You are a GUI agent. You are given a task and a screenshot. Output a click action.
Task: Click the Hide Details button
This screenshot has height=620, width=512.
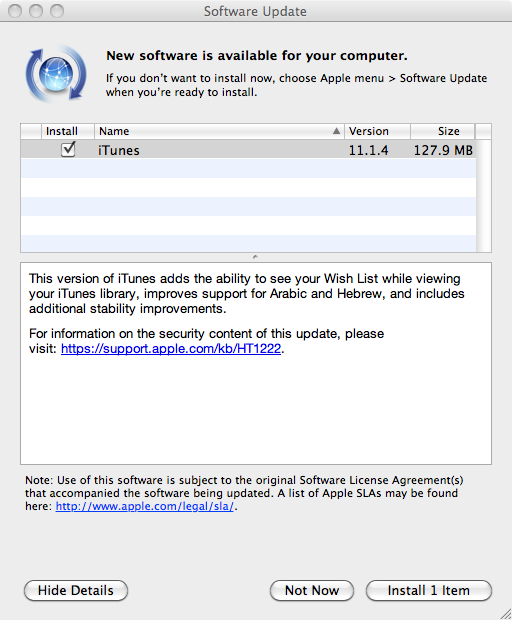click(76, 590)
